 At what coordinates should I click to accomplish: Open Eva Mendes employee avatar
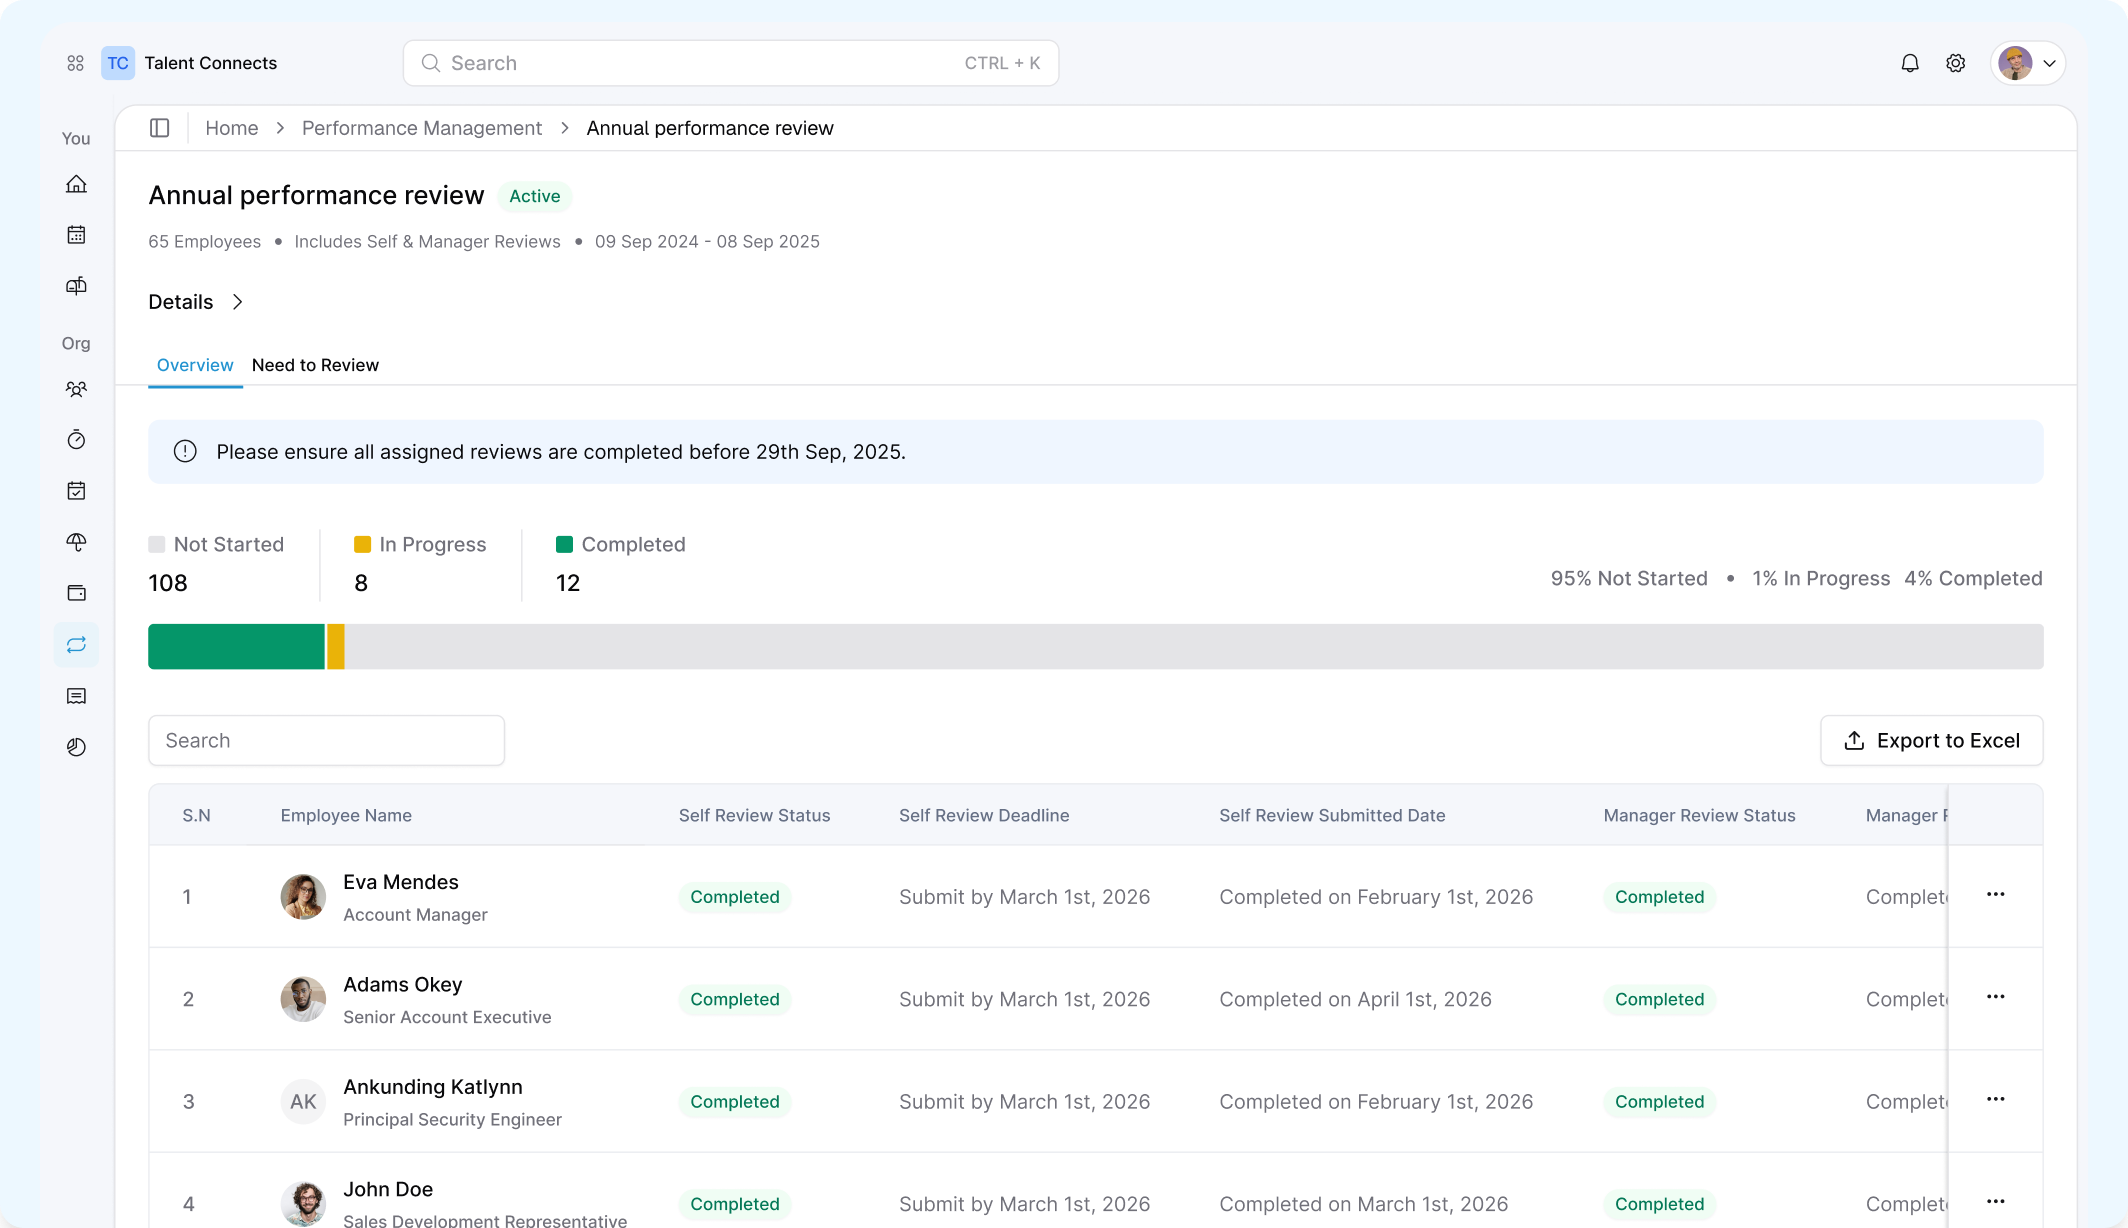(303, 897)
